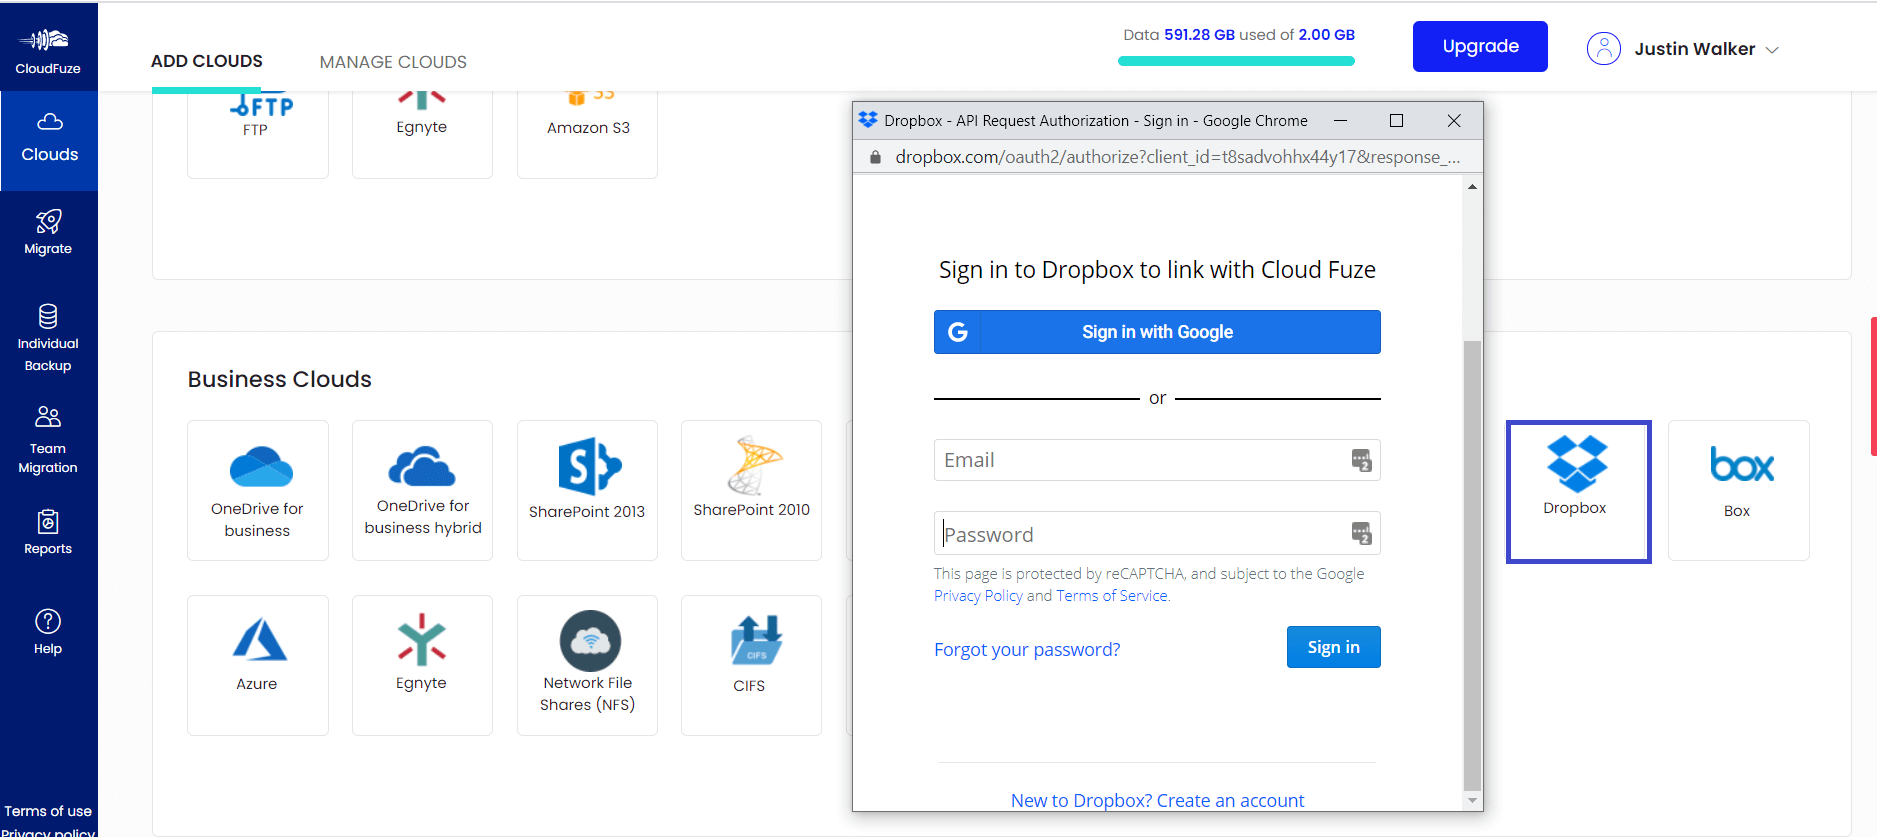Open the Migrate rocket section
This screenshot has width=1877, height=837.
coord(48,232)
